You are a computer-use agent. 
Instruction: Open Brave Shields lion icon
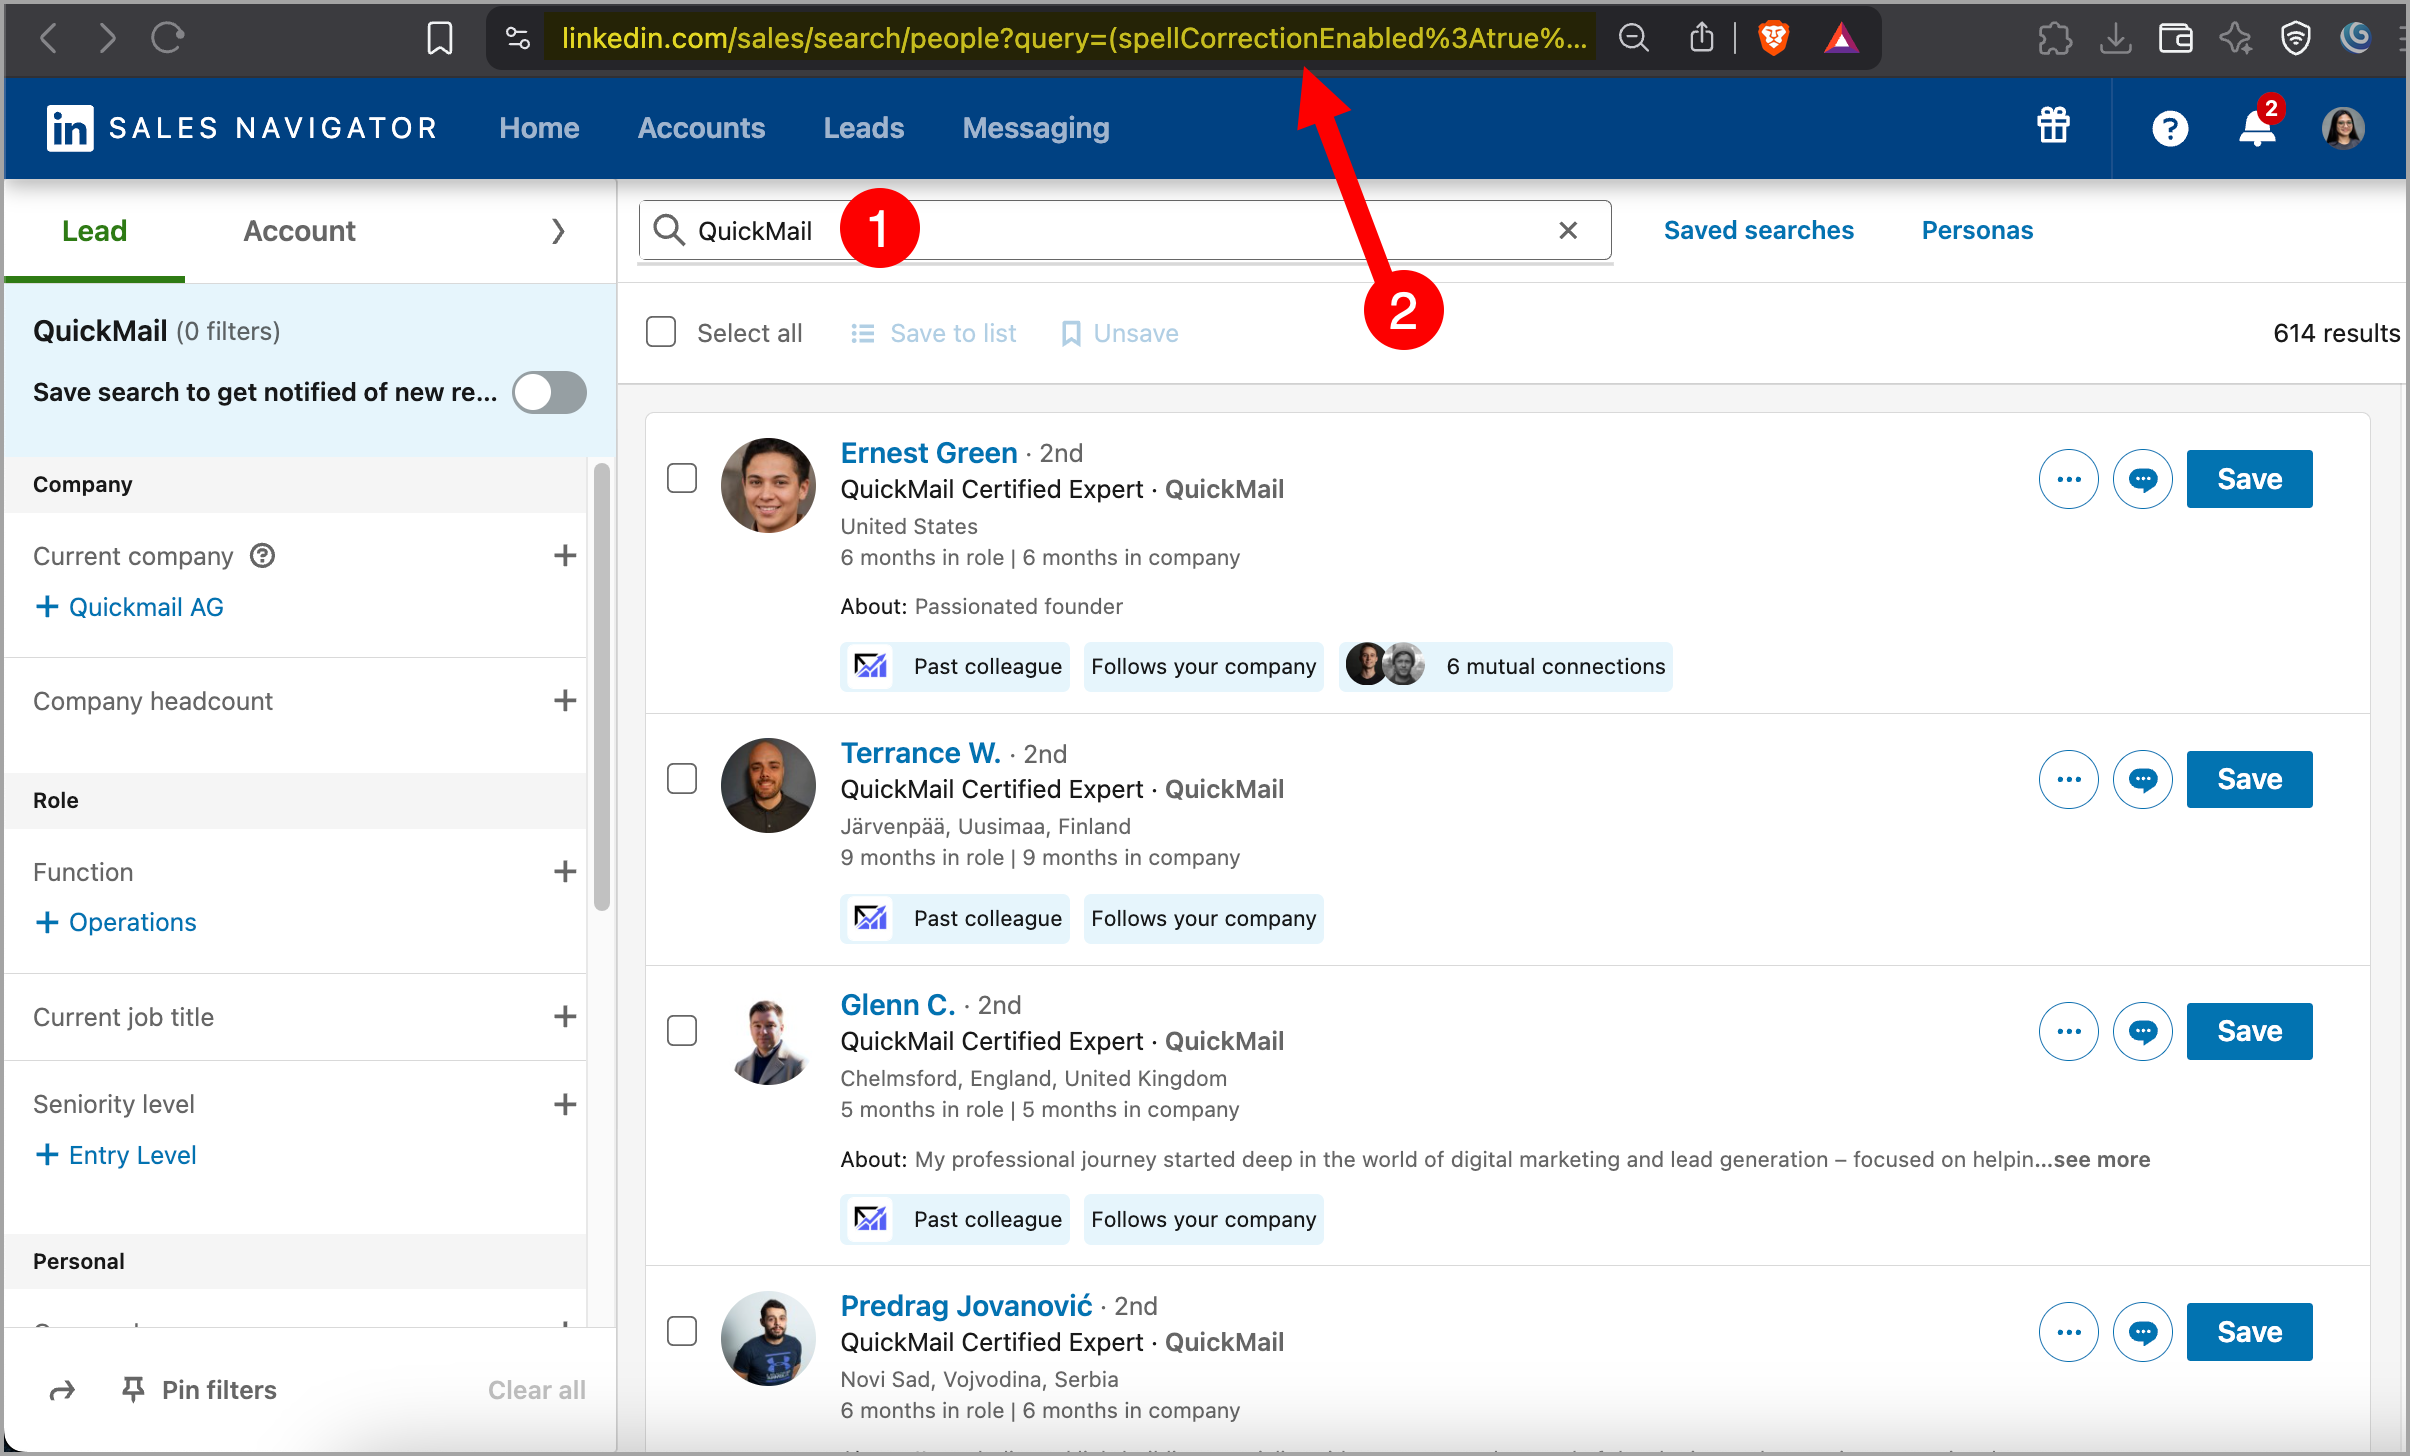(1773, 38)
